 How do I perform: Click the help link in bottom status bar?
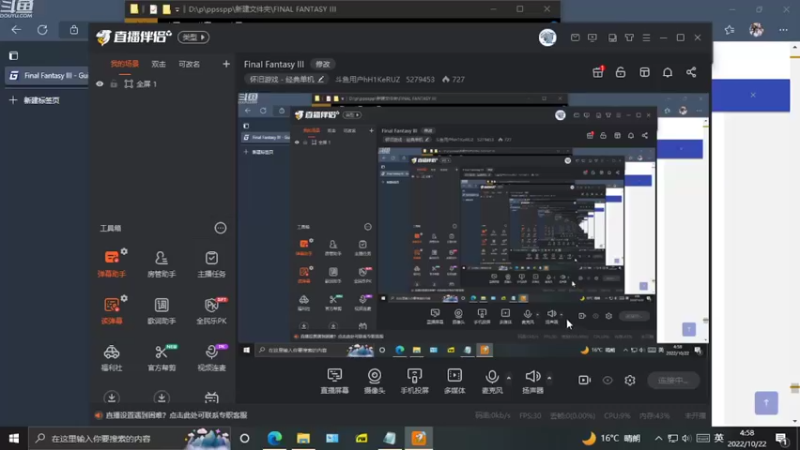pyautogui.click(x=176, y=415)
